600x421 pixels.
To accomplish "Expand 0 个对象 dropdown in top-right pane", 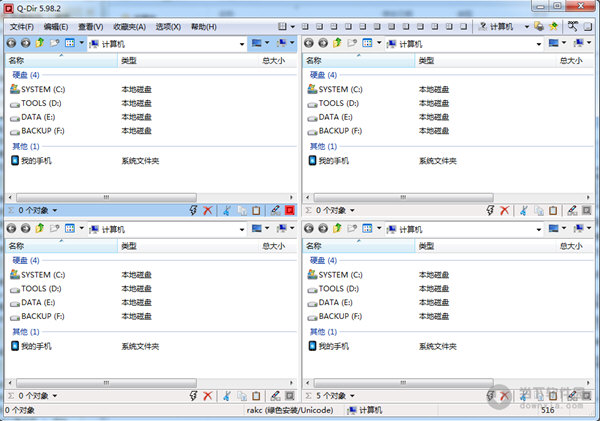I will click(x=352, y=211).
